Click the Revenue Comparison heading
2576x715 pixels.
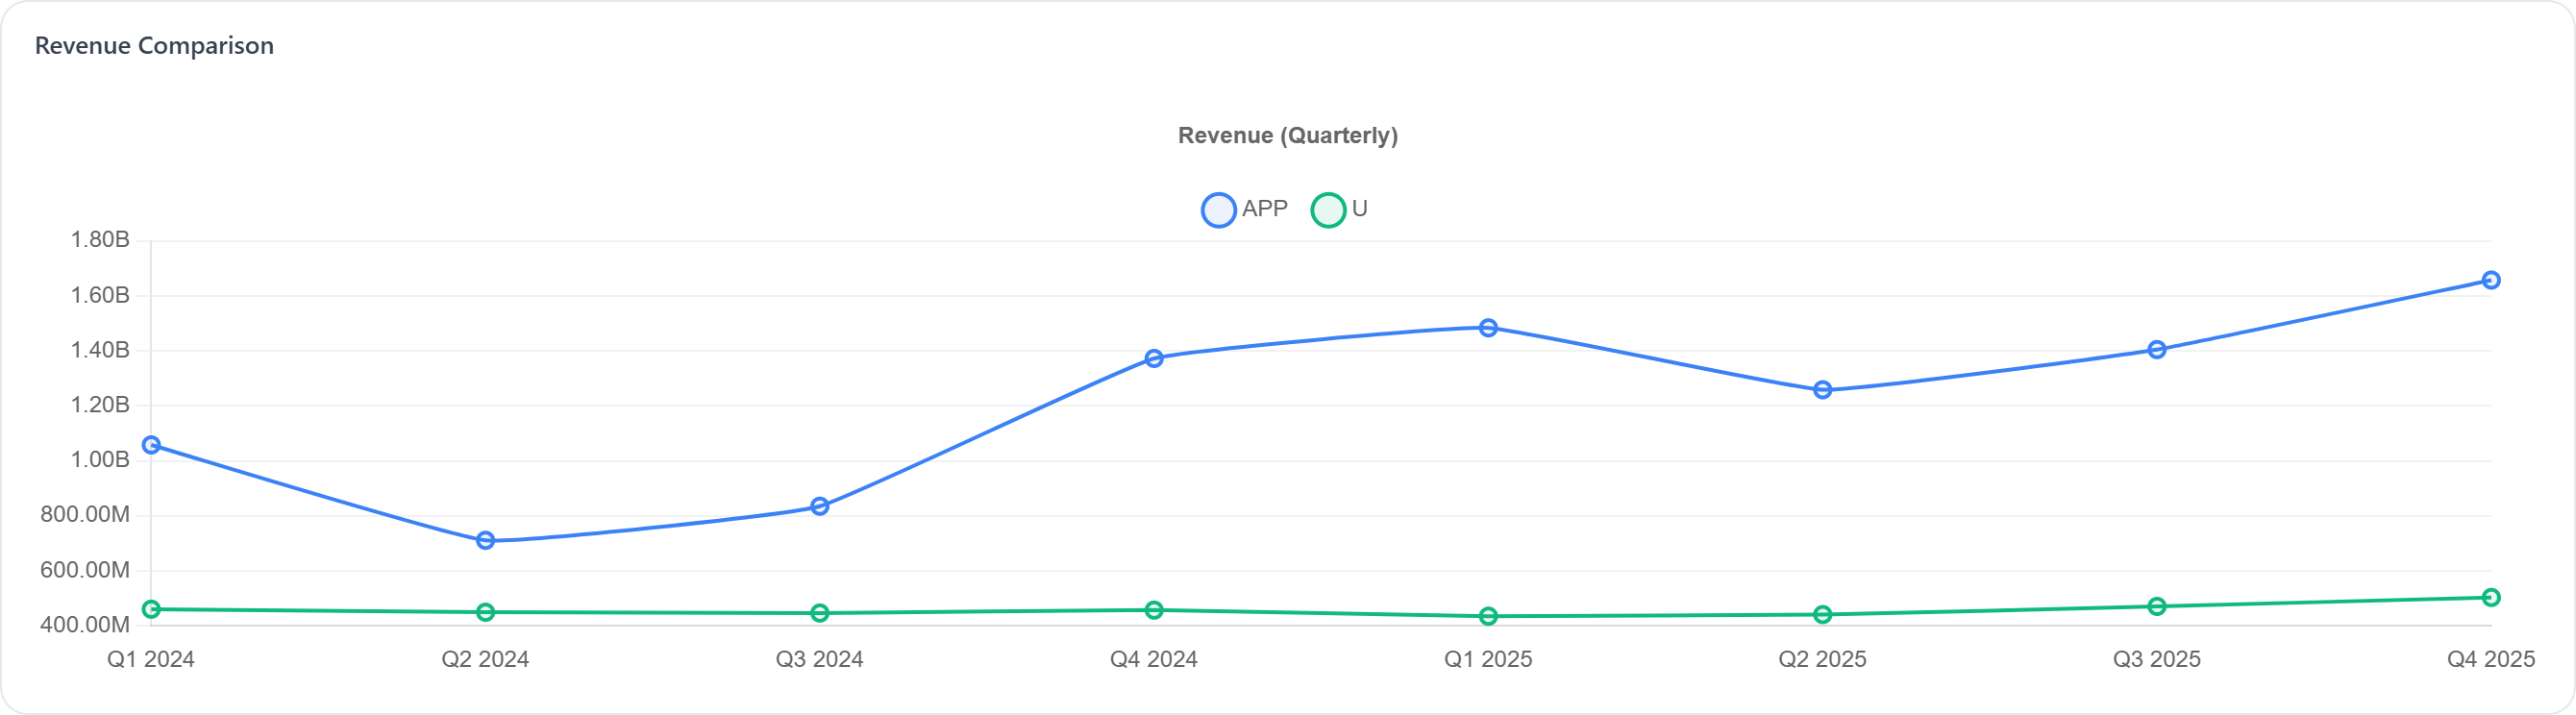click(x=154, y=46)
